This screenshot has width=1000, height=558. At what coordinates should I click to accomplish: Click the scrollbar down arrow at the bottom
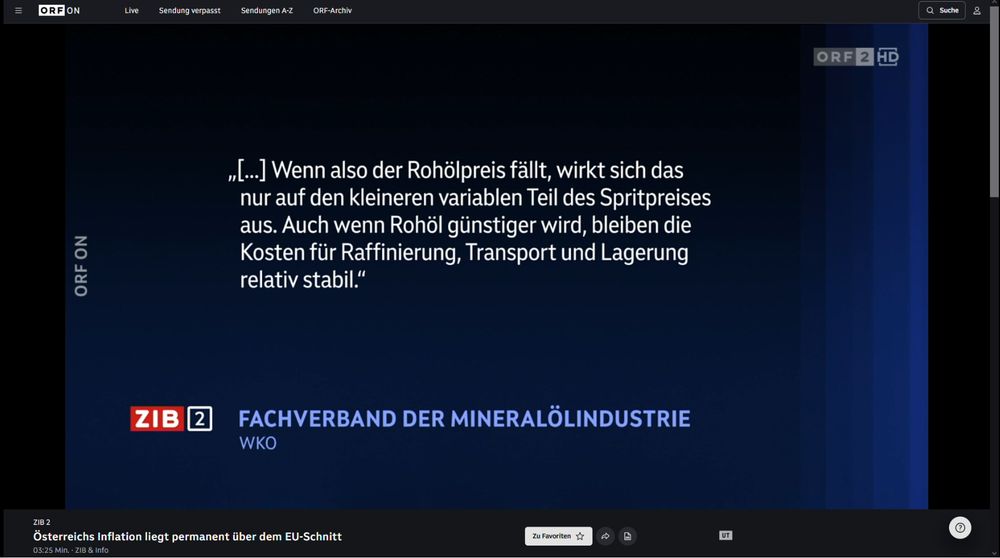pyautogui.click(x=994, y=554)
